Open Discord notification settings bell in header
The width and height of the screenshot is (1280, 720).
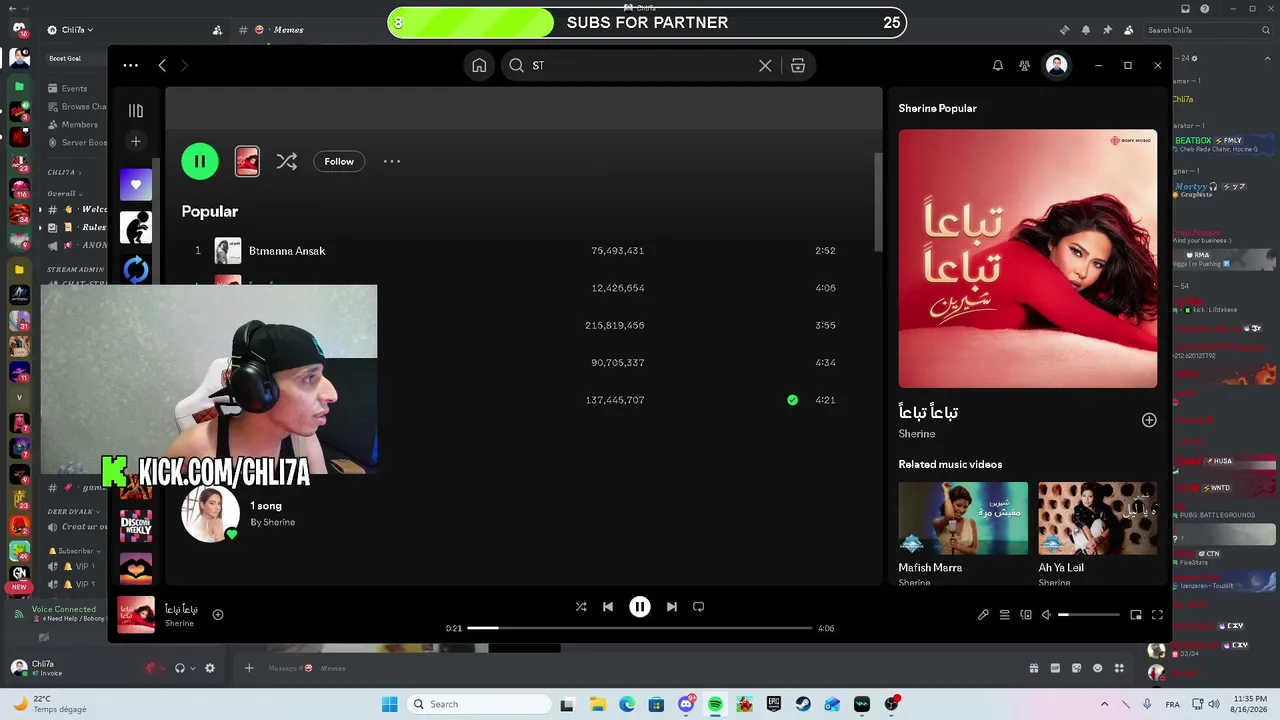pos(1086,30)
